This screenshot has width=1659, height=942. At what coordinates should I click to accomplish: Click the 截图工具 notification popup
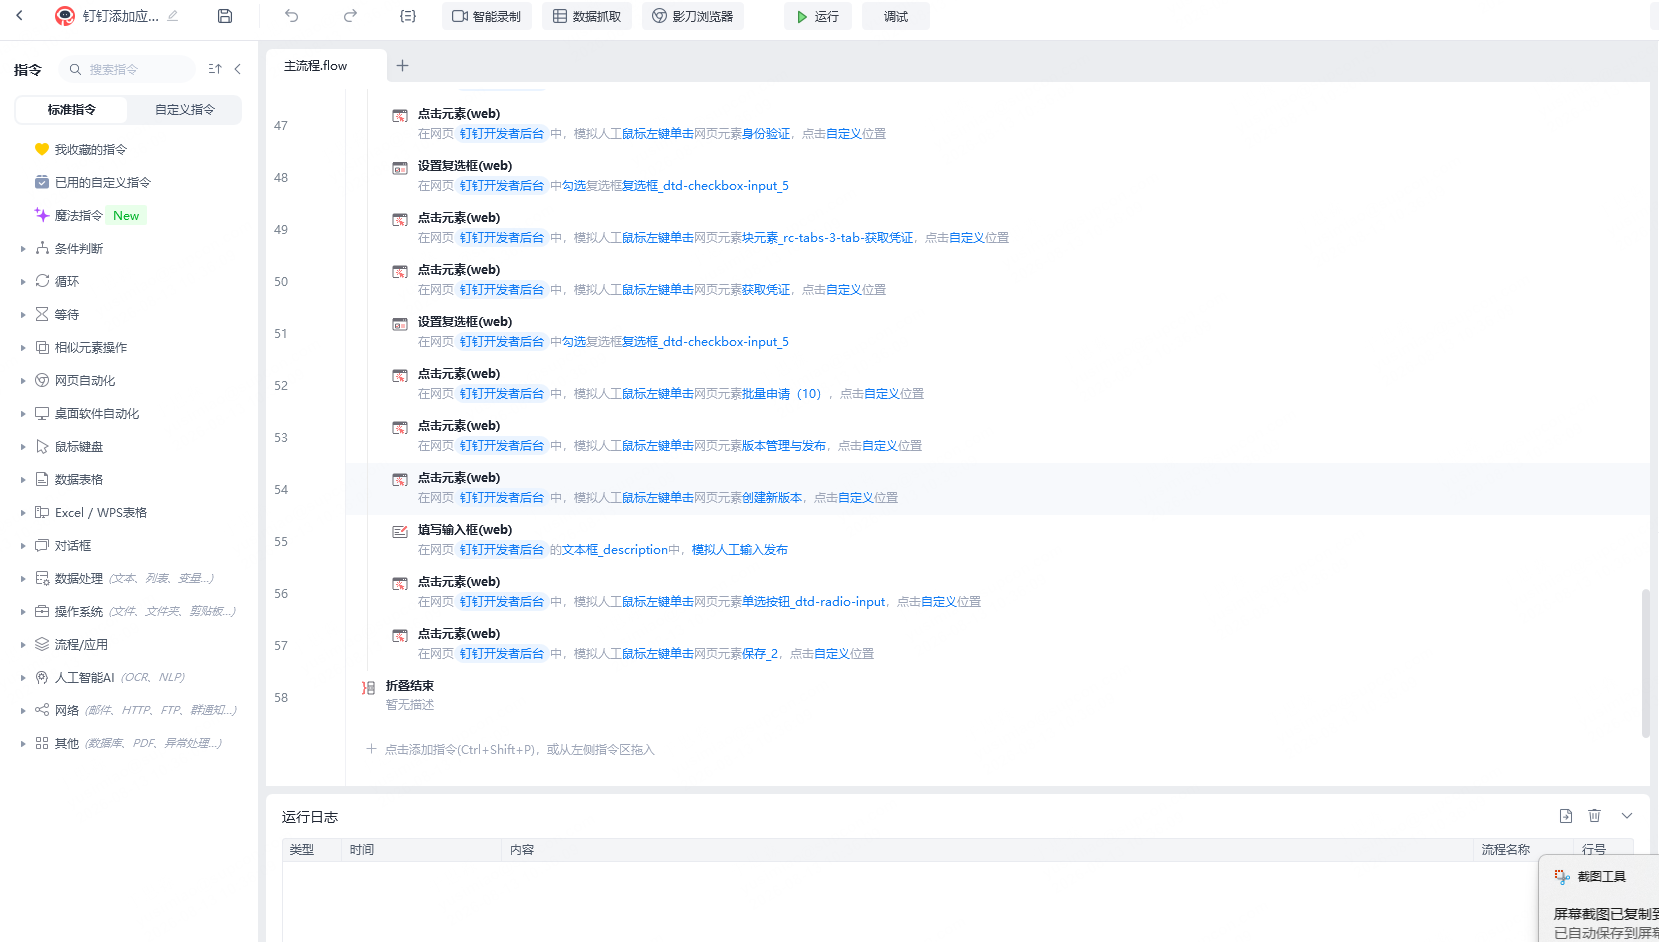[x=1599, y=898]
